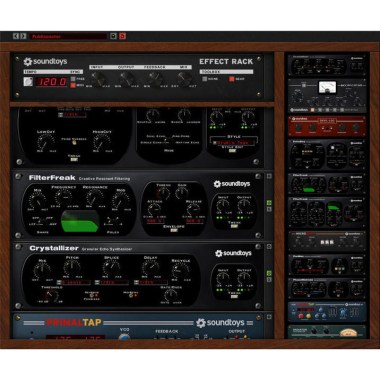Image resolution: width=380 pixels, height=380 pixels.
Task: Go to the previous preset using left arrow
Action: pyautogui.click(x=16, y=36)
